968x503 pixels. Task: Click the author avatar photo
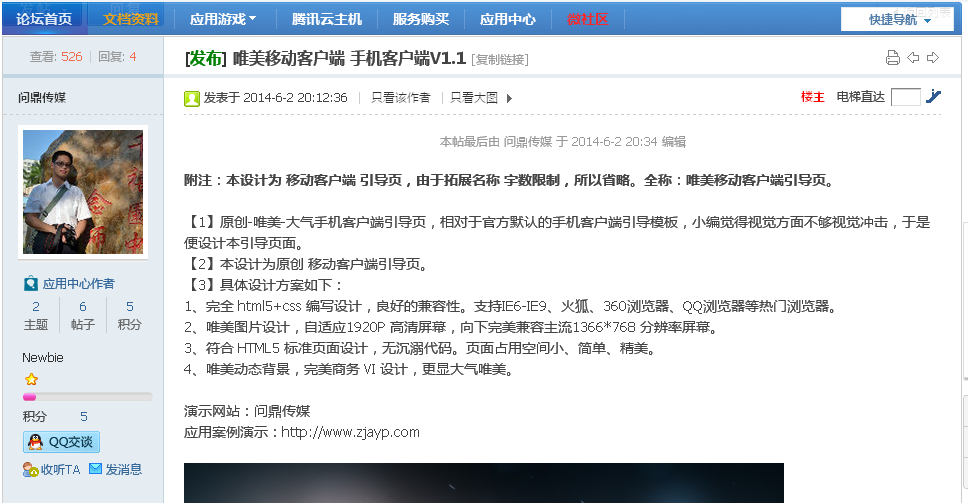83,192
